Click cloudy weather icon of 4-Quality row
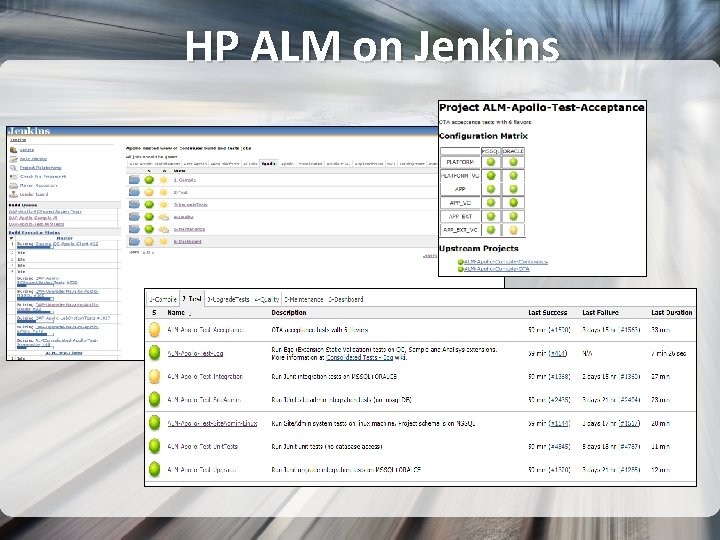 tap(163, 217)
